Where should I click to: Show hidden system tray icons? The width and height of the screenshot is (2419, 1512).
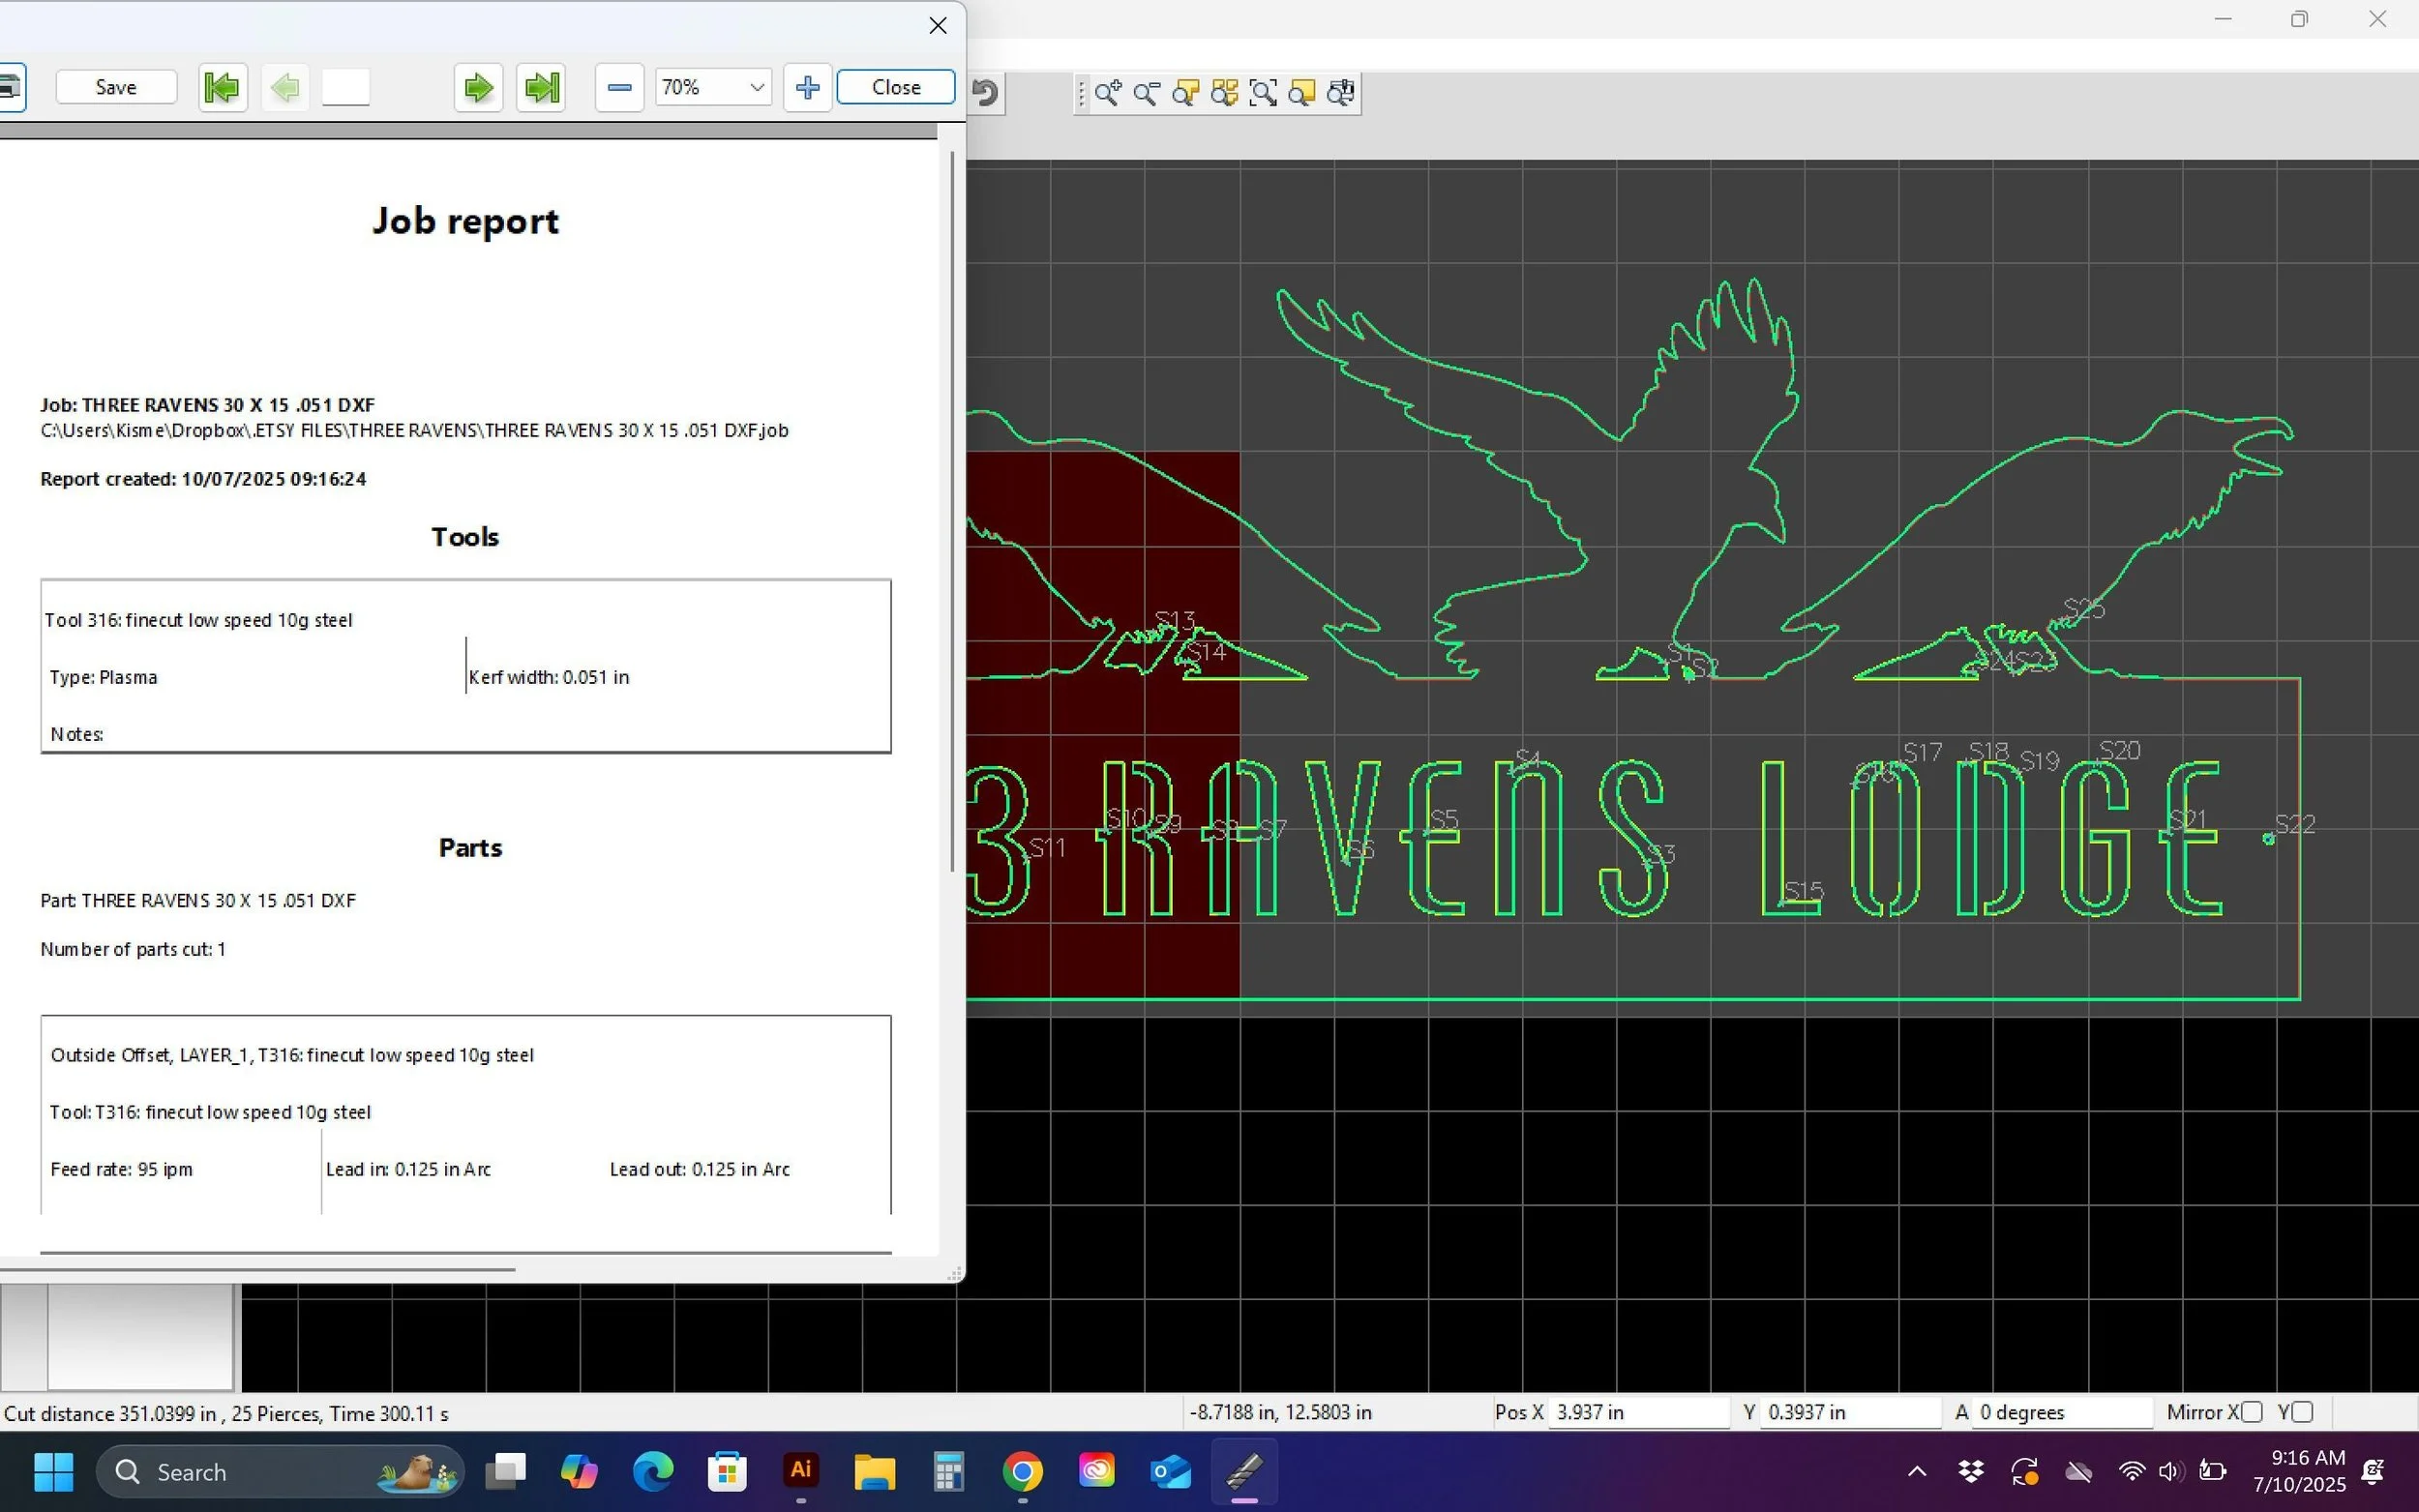tap(1917, 1471)
